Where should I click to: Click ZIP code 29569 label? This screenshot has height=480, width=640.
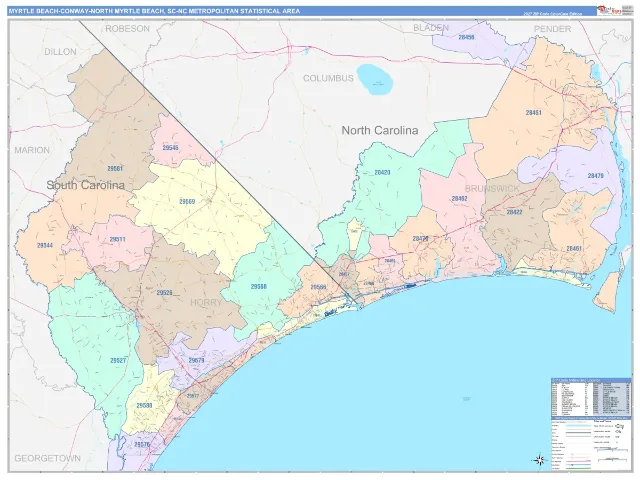tap(187, 202)
